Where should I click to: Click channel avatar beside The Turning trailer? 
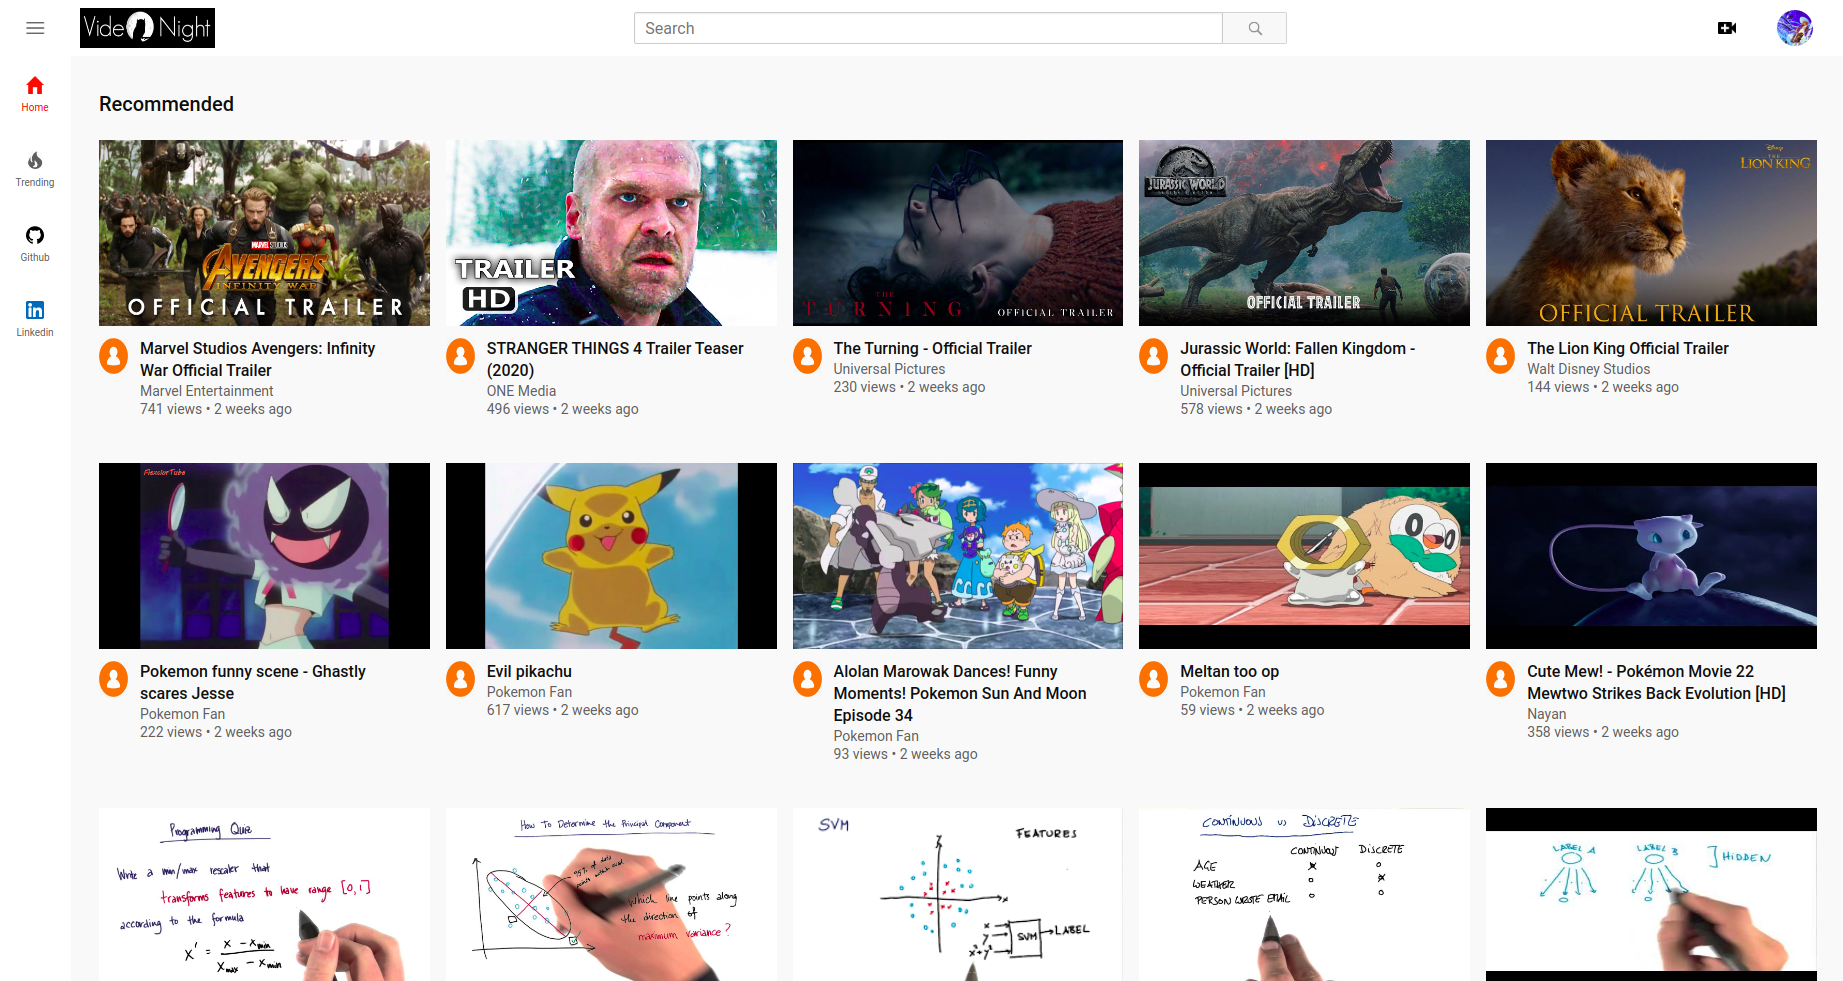[x=808, y=356]
